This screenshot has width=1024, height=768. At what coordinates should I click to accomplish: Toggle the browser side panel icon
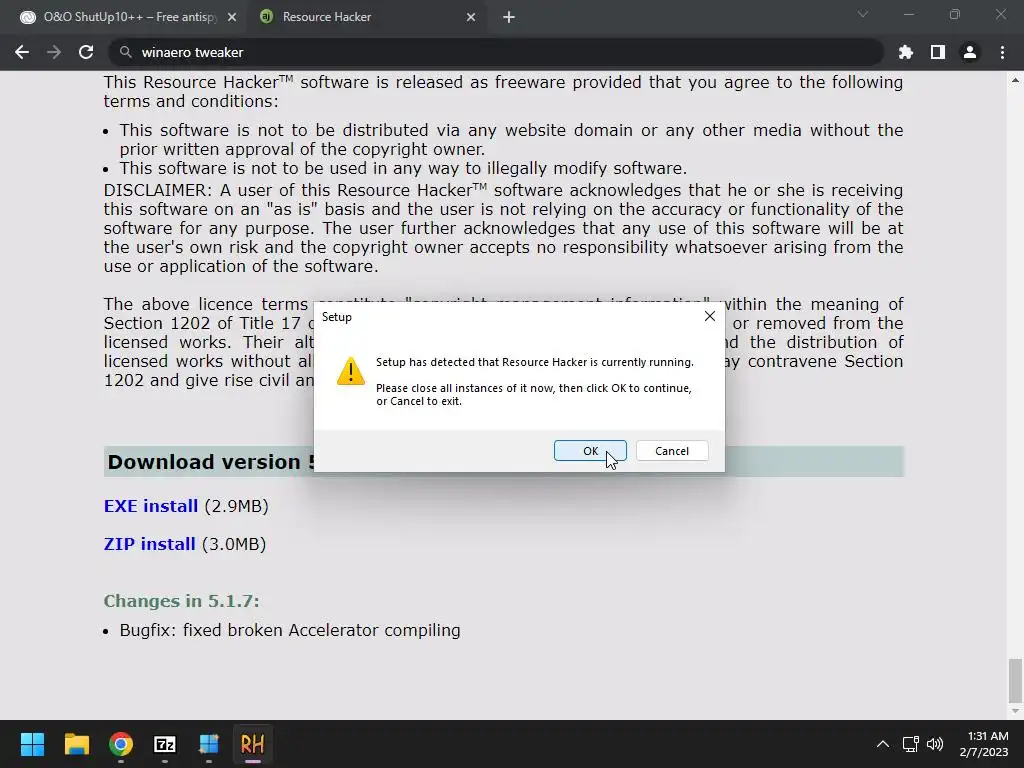click(x=938, y=52)
